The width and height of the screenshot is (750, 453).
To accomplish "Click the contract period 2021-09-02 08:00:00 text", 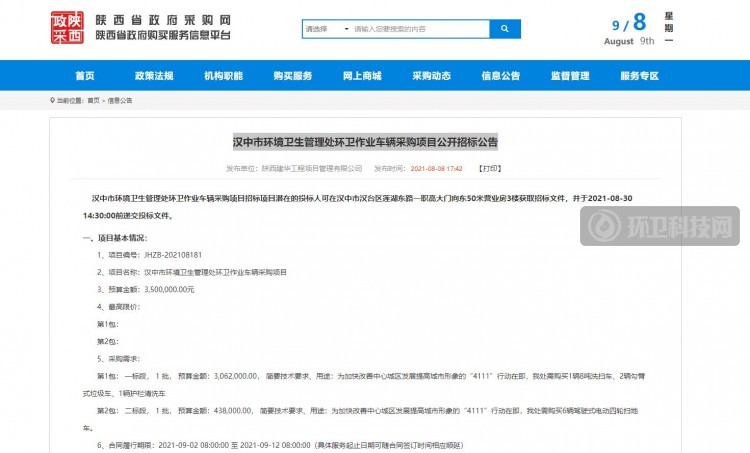I will (x=193, y=445).
